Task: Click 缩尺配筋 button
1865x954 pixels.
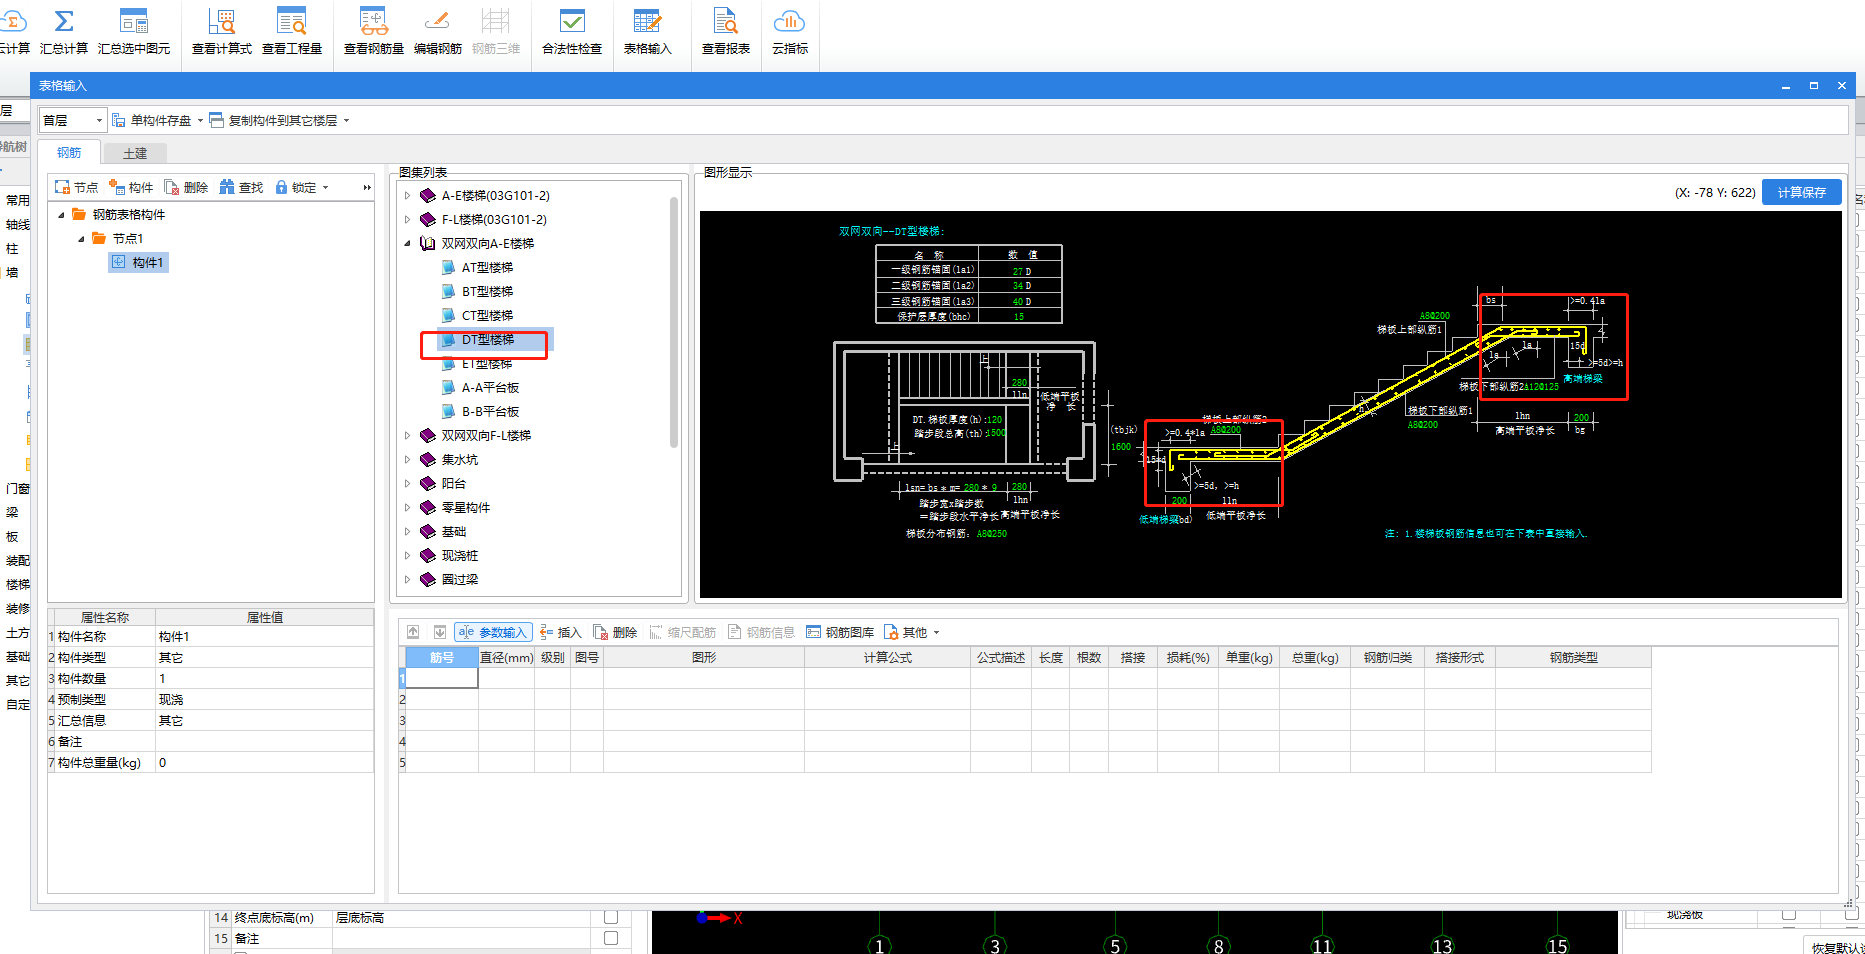Action: pos(683,632)
